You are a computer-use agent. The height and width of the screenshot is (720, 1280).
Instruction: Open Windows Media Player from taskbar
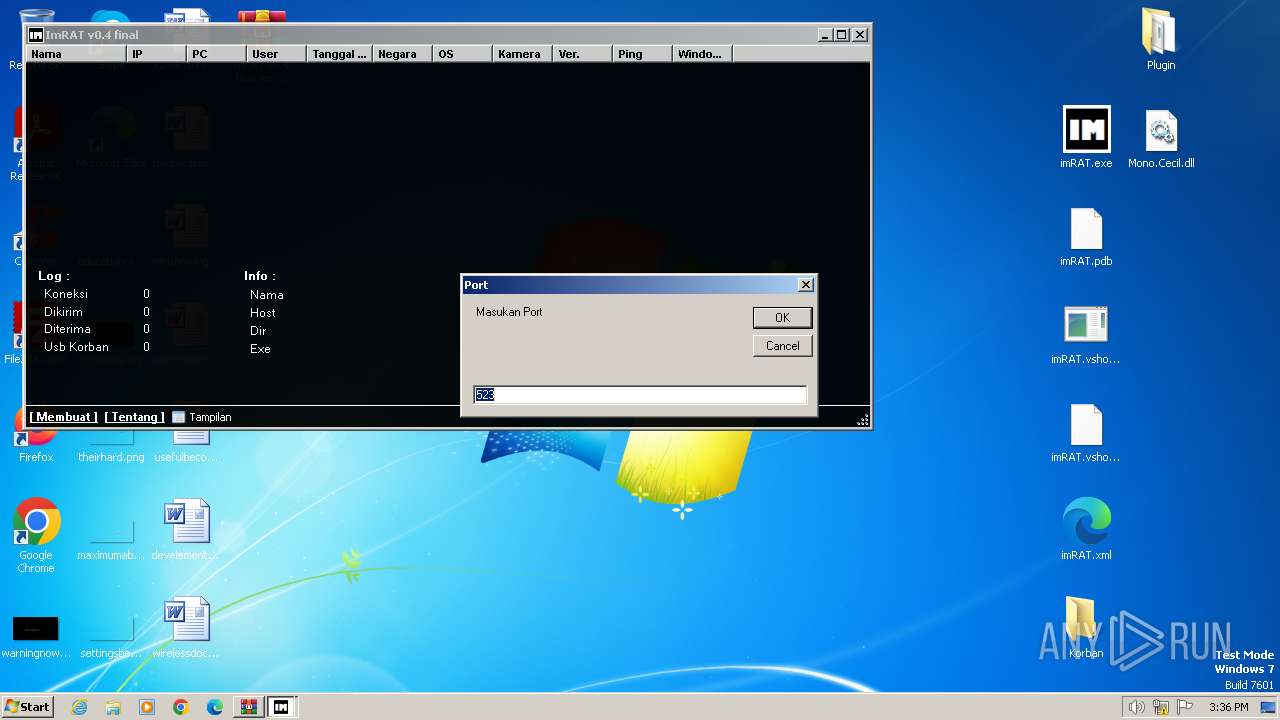[147, 707]
